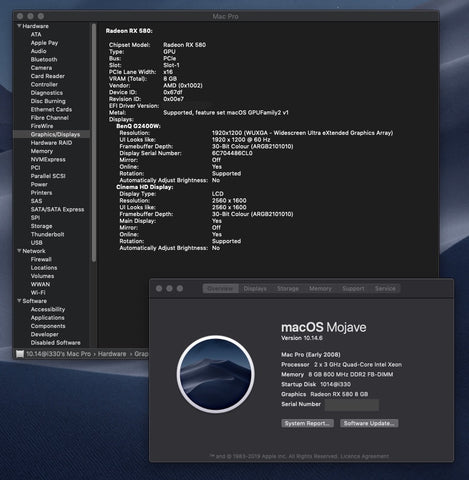Select Wi-Fi under Network
This screenshot has width=469, height=480.
pyautogui.click(x=38, y=293)
